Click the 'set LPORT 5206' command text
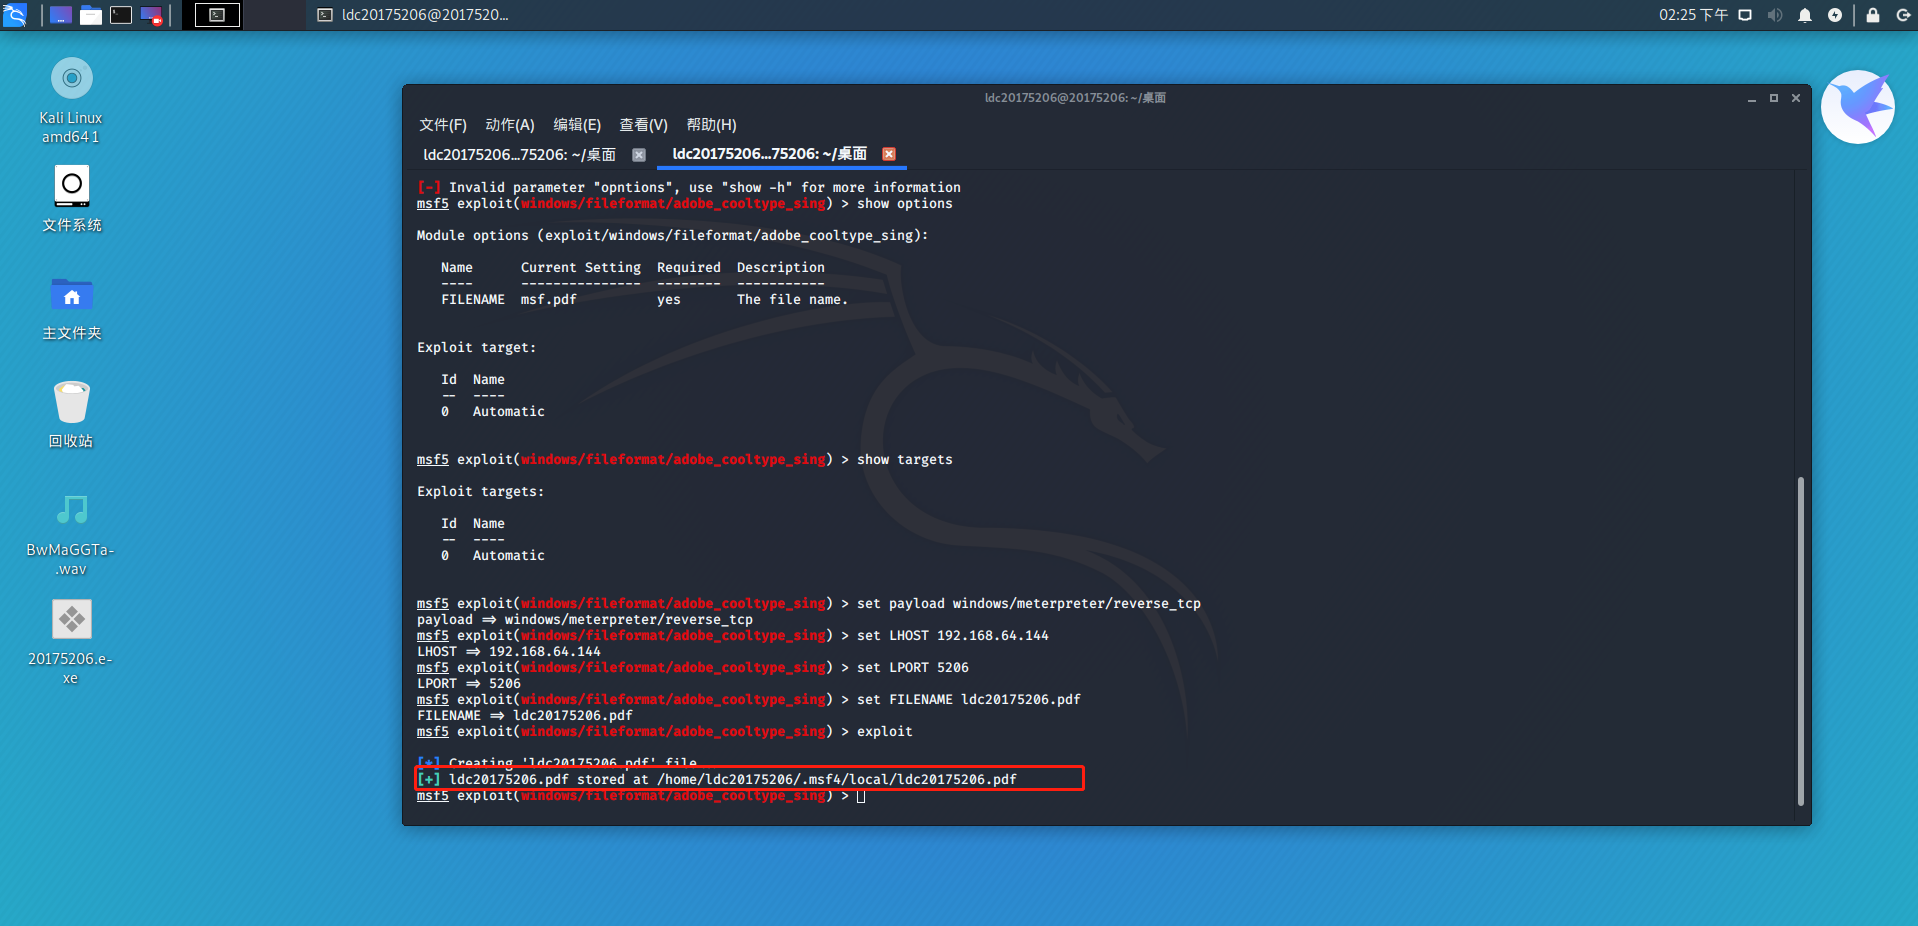The image size is (1918, 926). [912, 668]
